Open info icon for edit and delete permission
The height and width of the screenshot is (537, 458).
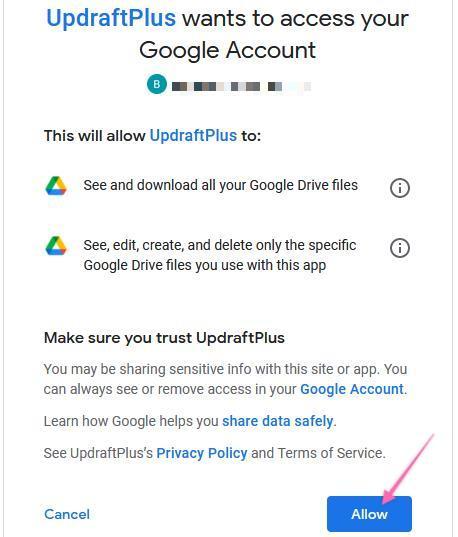[399, 248]
